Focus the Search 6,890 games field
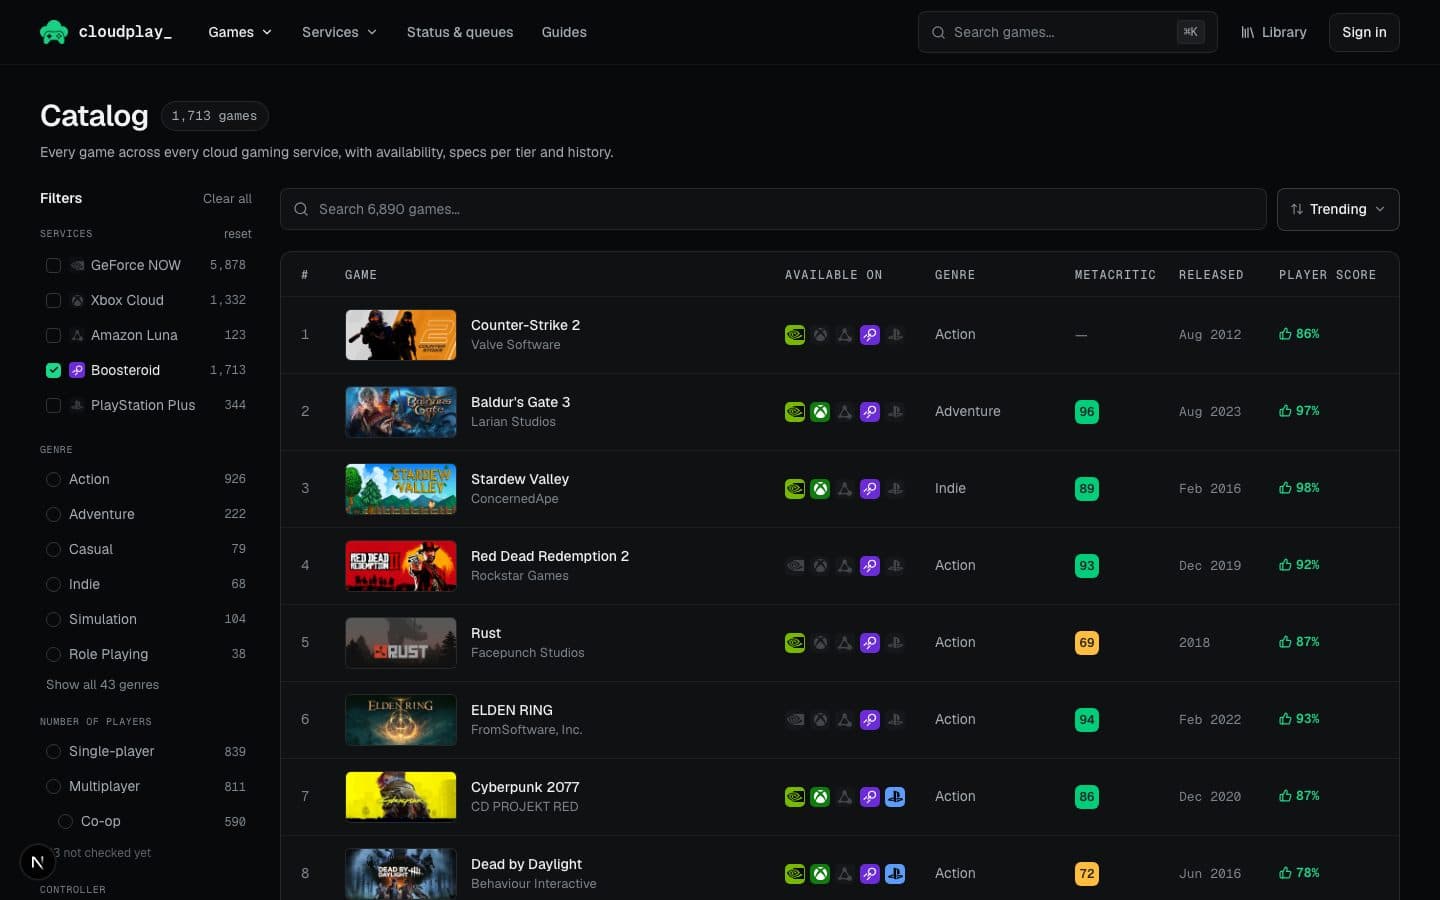This screenshot has width=1440, height=900. [773, 209]
